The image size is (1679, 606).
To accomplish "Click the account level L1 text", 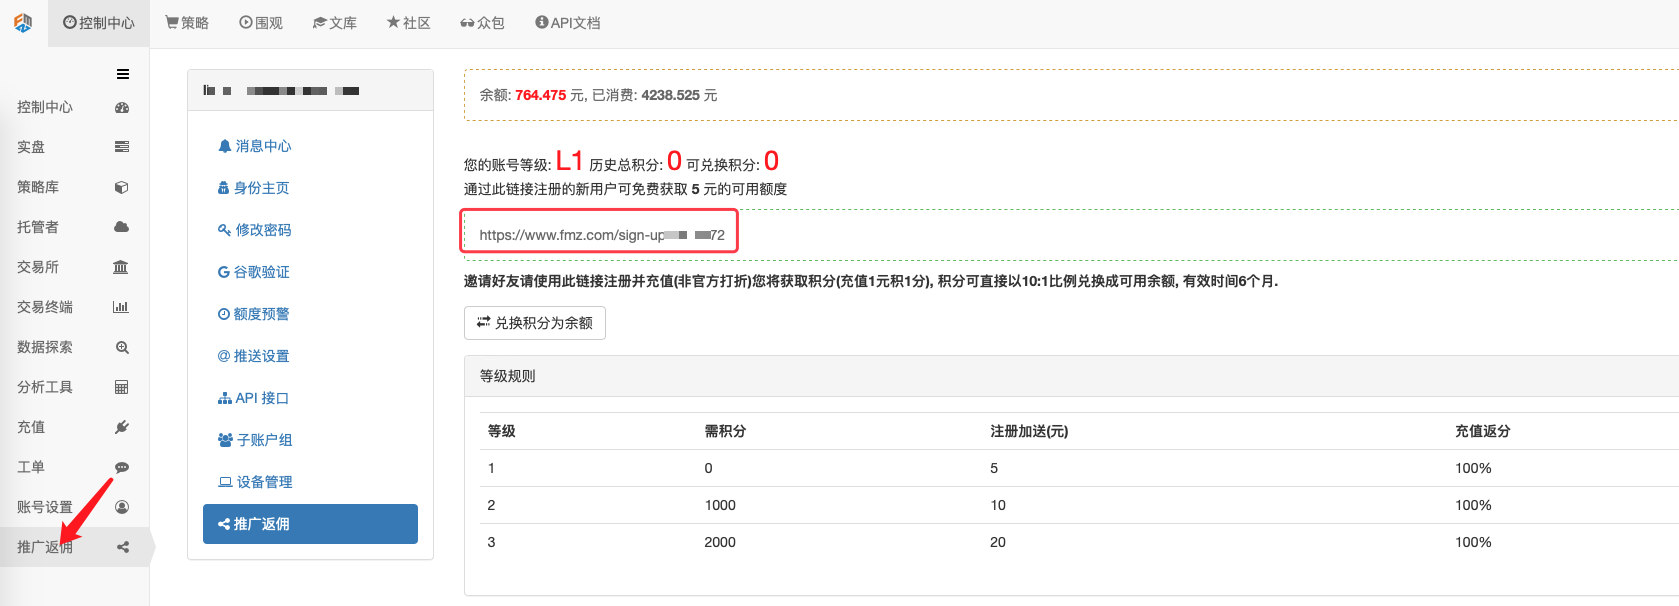I will click(x=569, y=161).
